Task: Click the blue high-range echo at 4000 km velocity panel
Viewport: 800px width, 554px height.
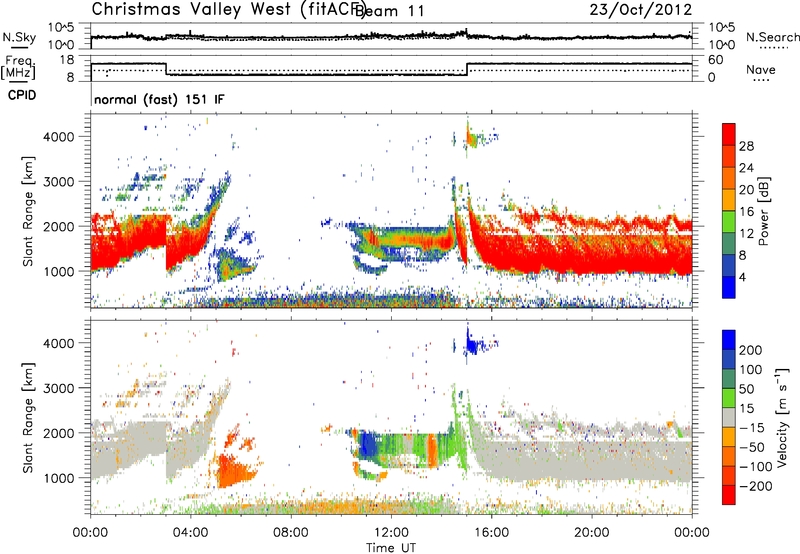Action: point(472,346)
